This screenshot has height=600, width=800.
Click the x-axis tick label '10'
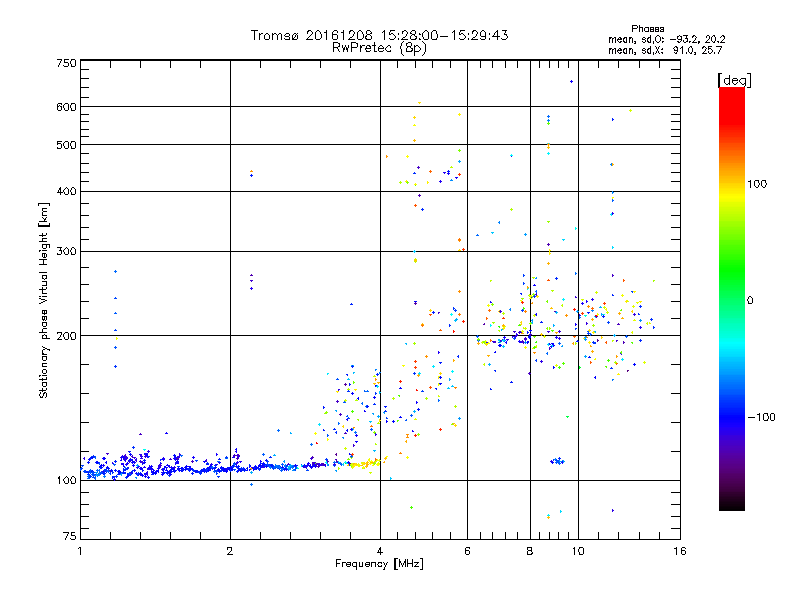578,551
